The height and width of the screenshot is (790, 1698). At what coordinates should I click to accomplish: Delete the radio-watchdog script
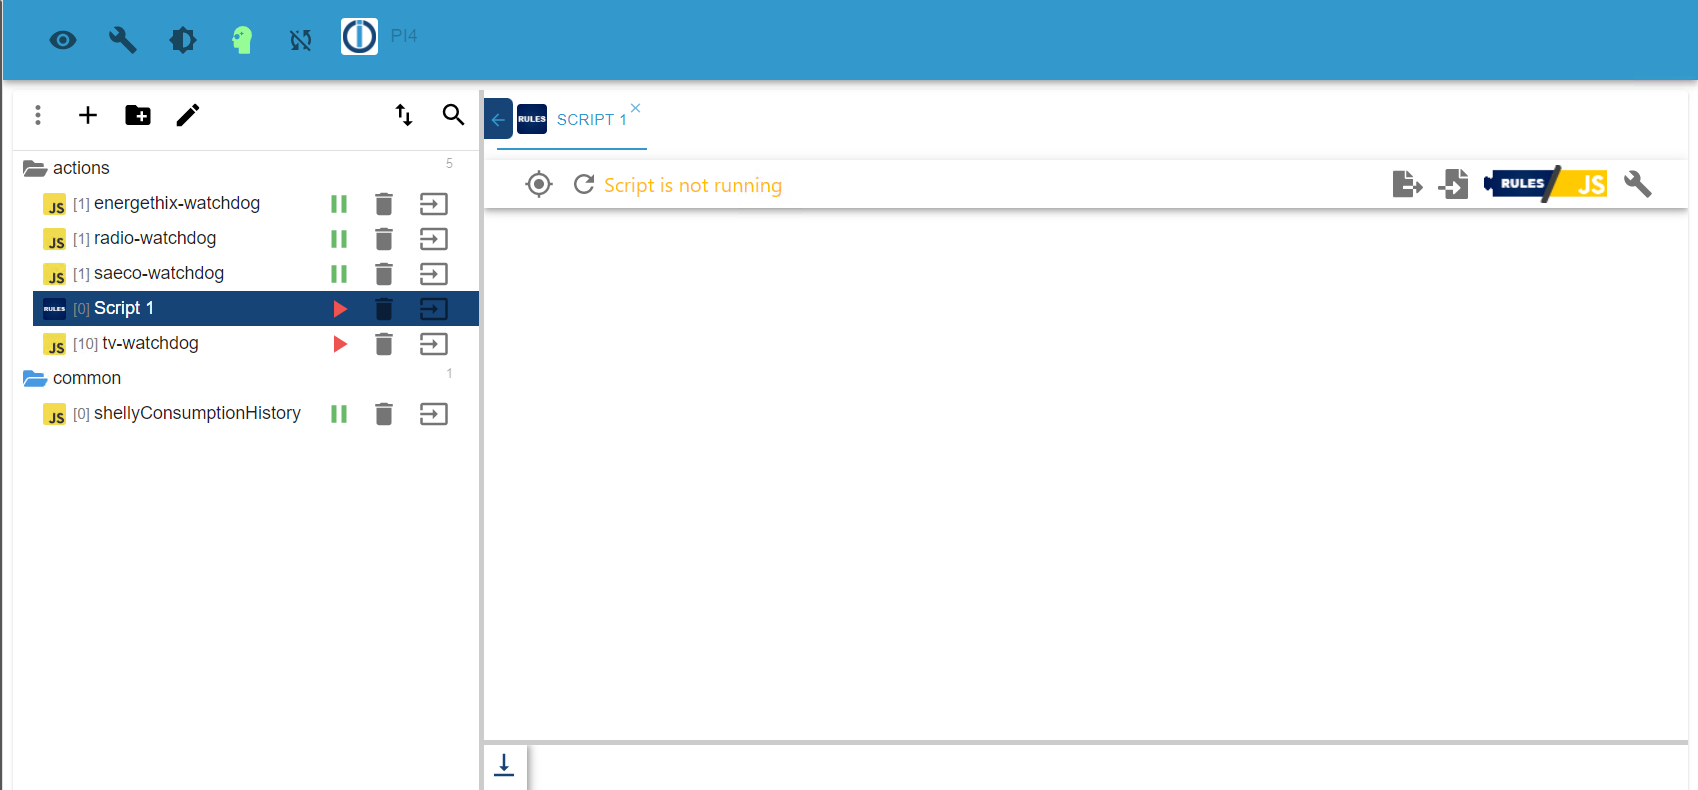384,239
